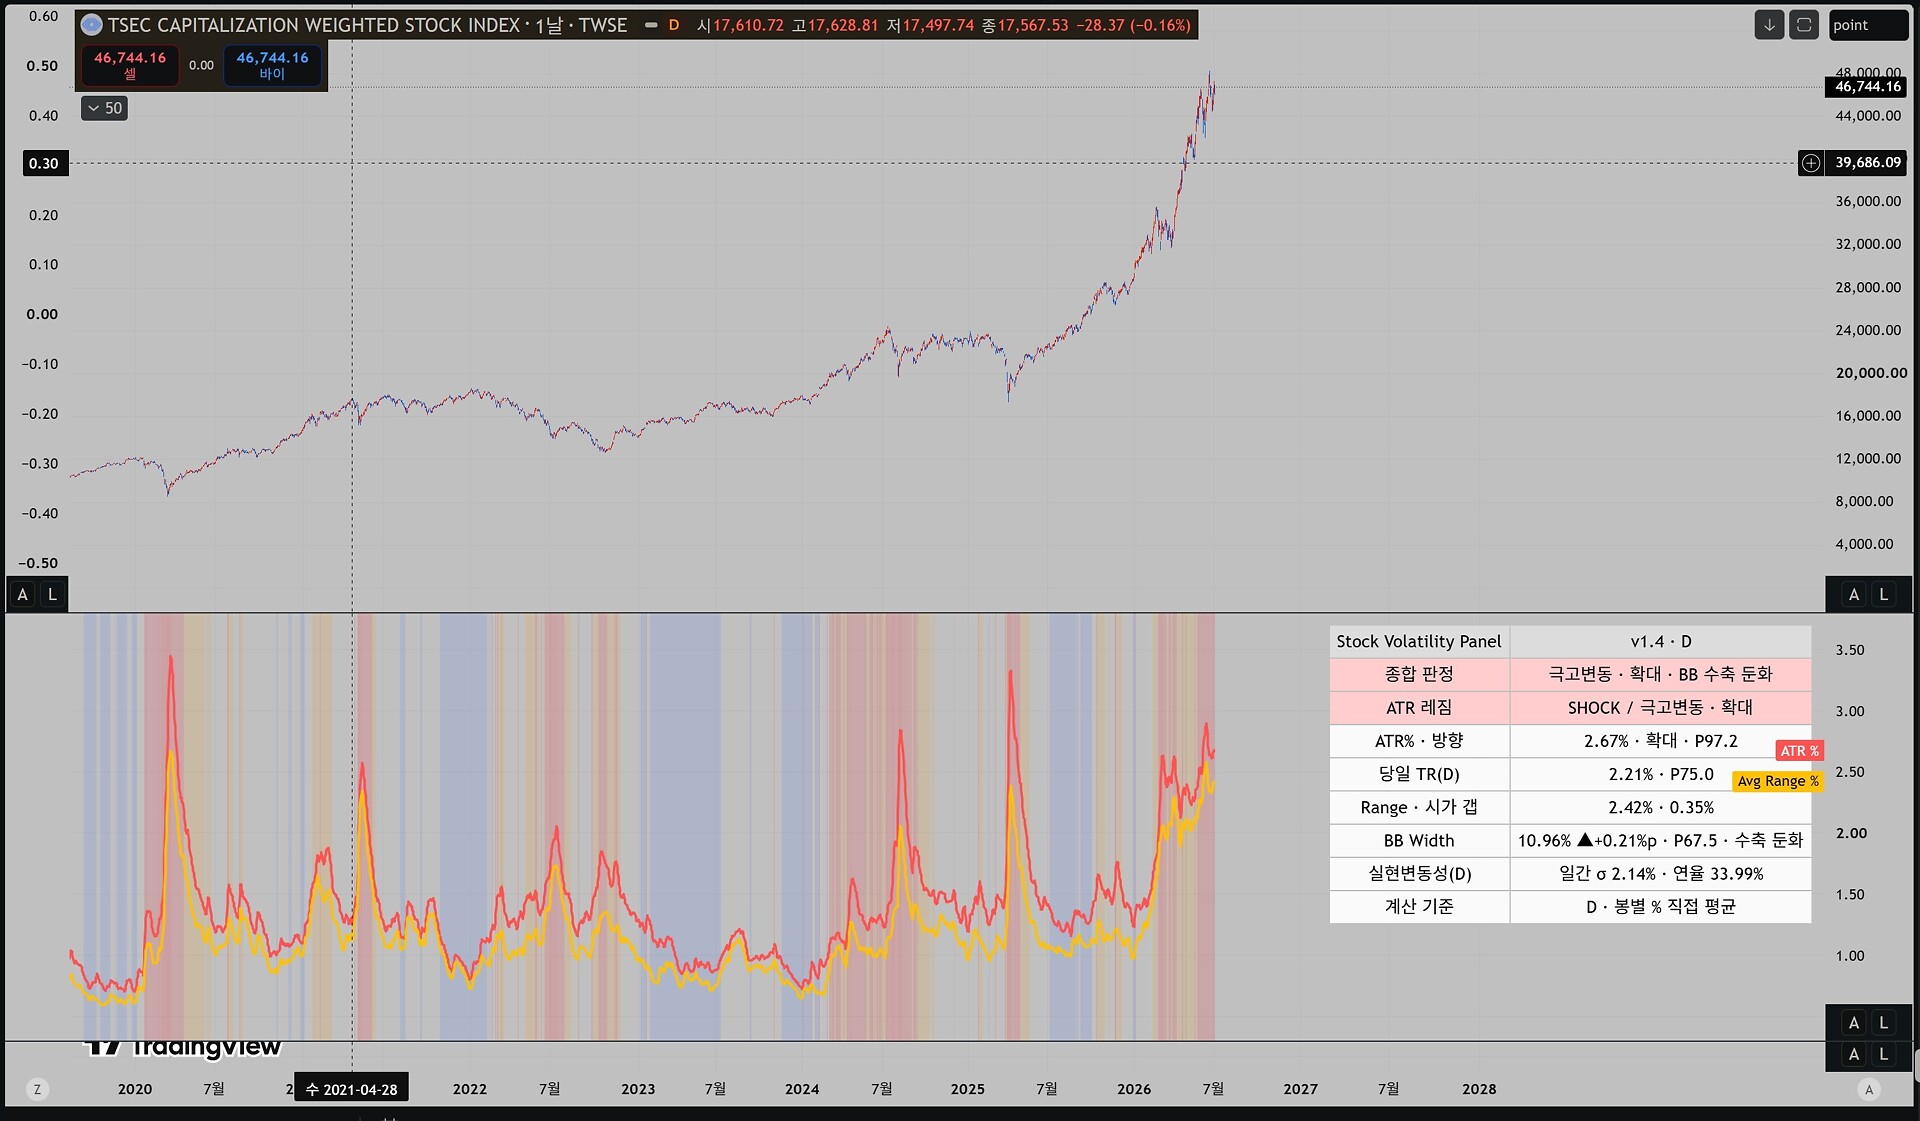Click the close value 17,567.53 in legend

(1033, 25)
